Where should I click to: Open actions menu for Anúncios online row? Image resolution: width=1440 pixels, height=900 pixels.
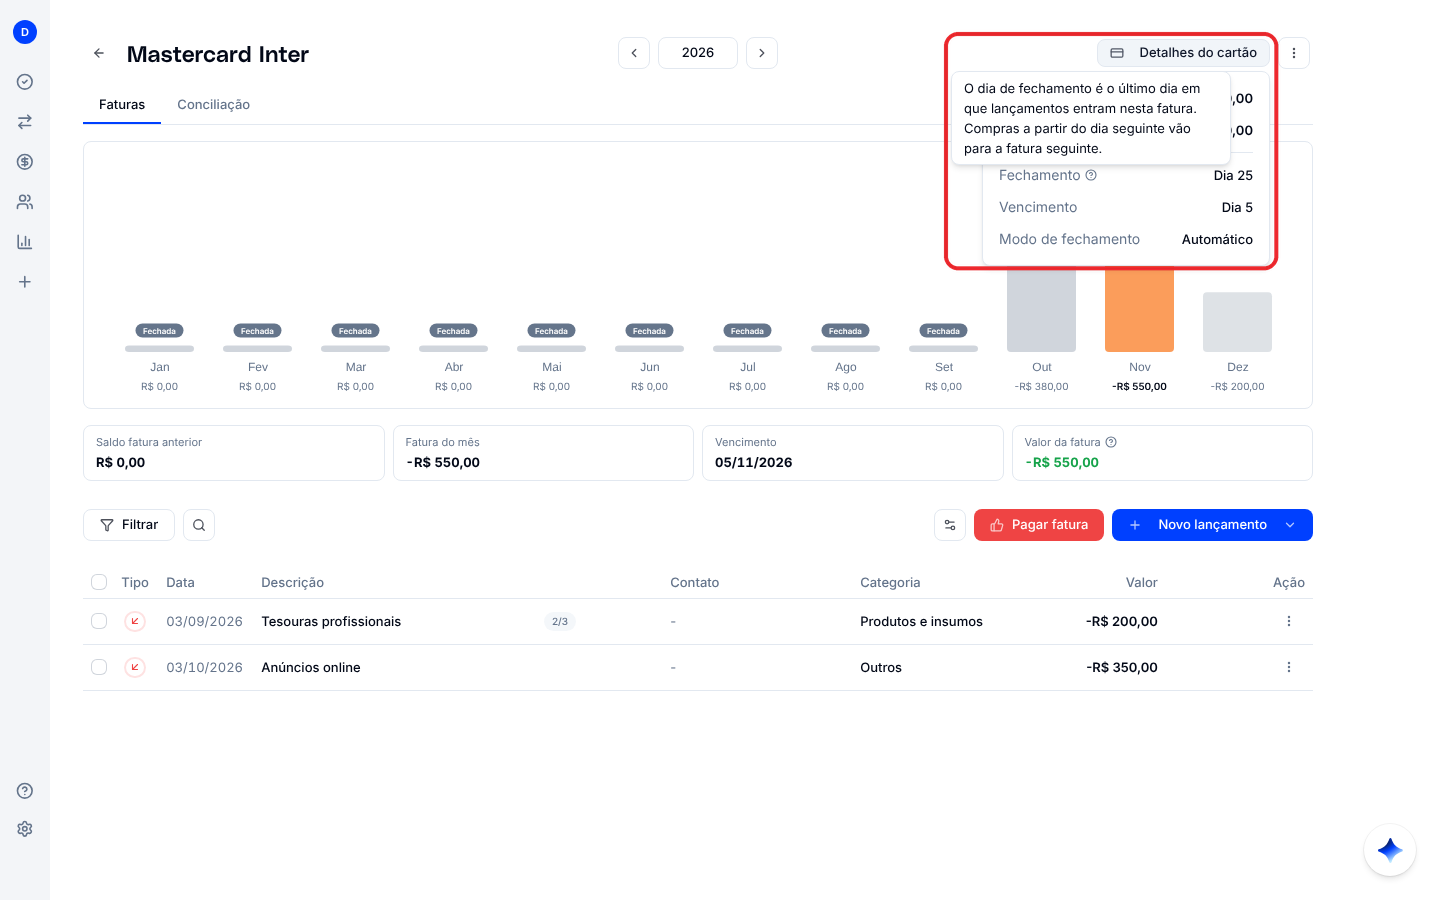pyautogui.click(x=1289, y=667)
